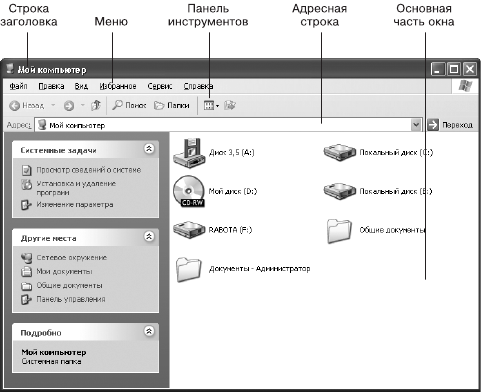Viewport: 481px width, 392px height.
Task: Collapse the Системные задачи panel
Action: pyautogui.click(x=149, y=149)
